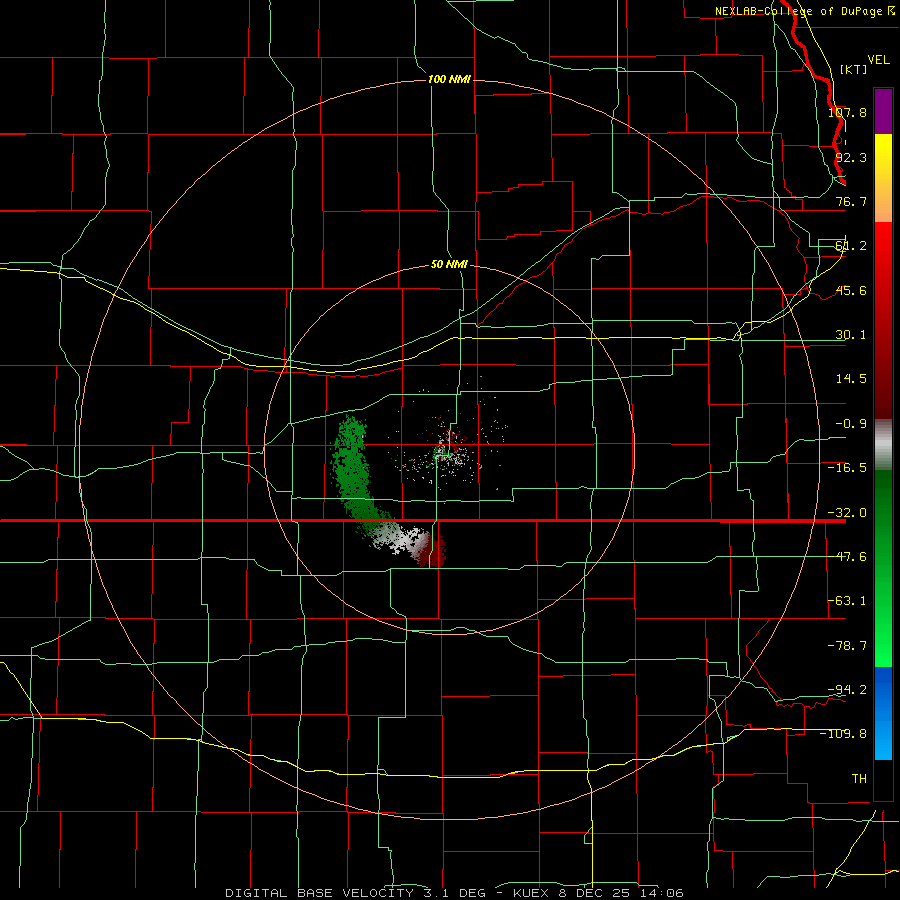Click the radar site at ring center

point(448,449)
